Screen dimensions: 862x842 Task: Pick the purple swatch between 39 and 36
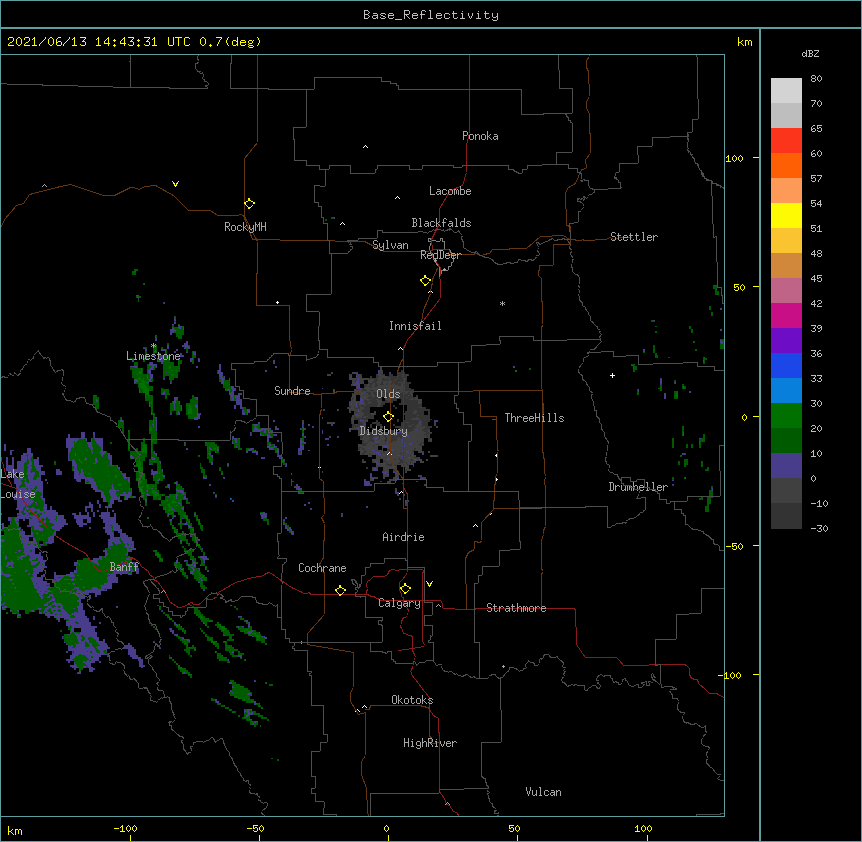pos(786,341)
